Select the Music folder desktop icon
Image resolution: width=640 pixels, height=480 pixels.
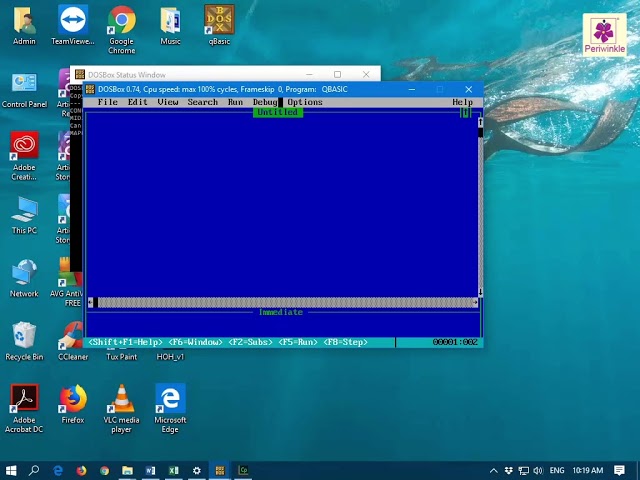point(170,25)
